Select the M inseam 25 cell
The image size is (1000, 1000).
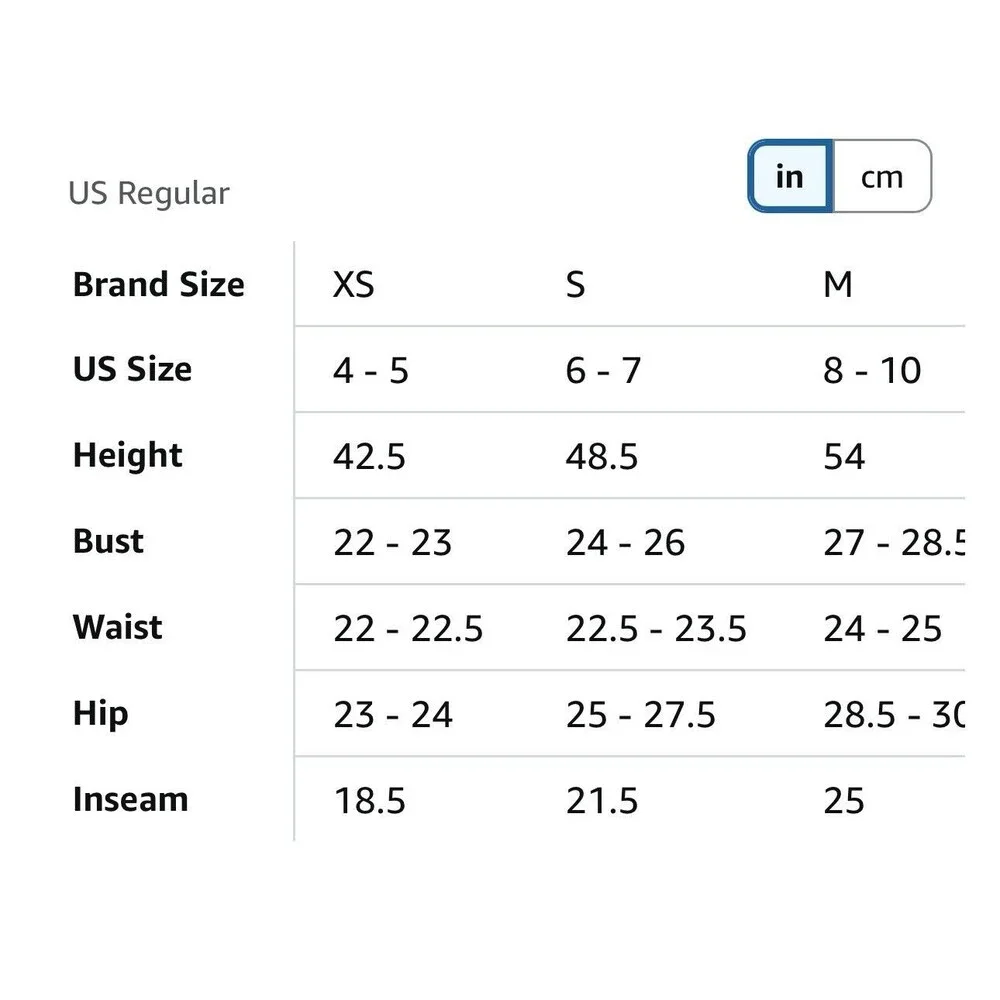click(844, 801)
